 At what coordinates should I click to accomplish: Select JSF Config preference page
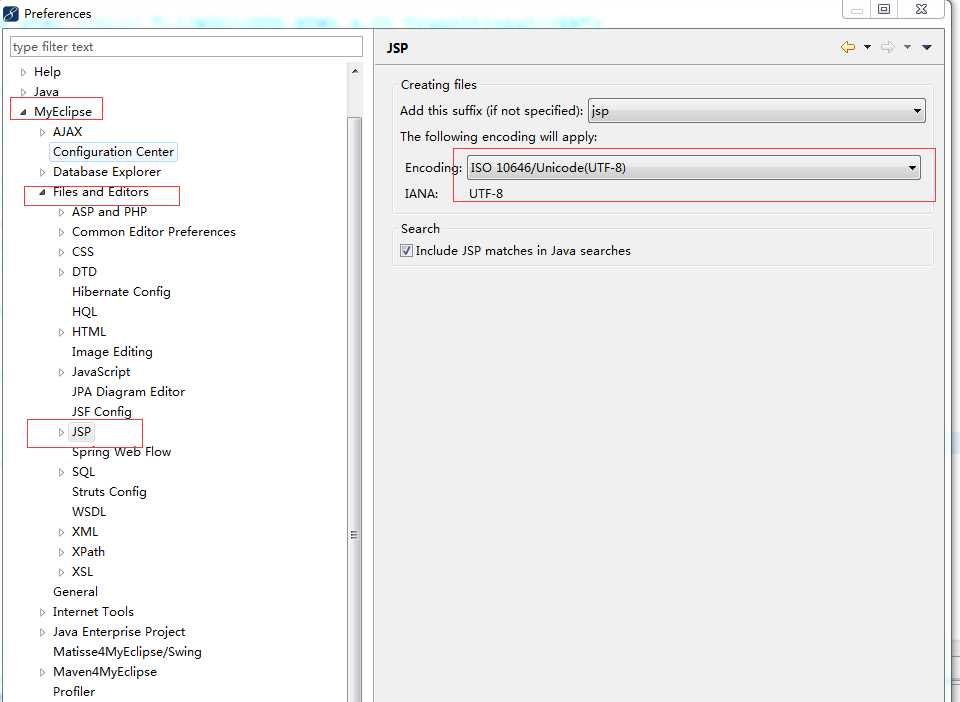coord(102,412)
